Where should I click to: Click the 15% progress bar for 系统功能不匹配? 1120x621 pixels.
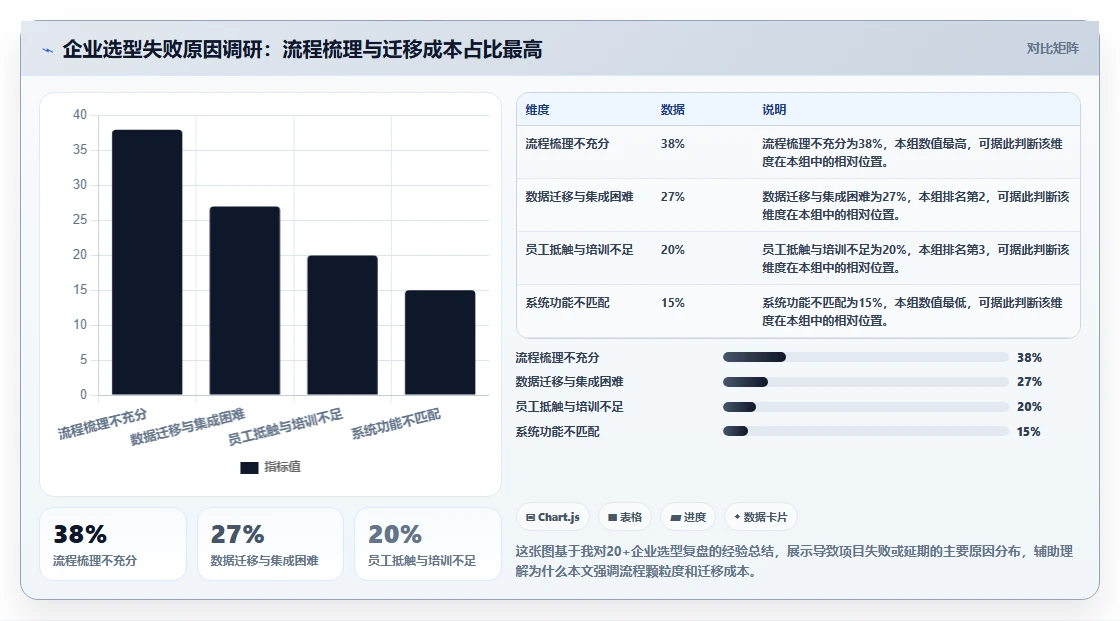tap(865, 431)
